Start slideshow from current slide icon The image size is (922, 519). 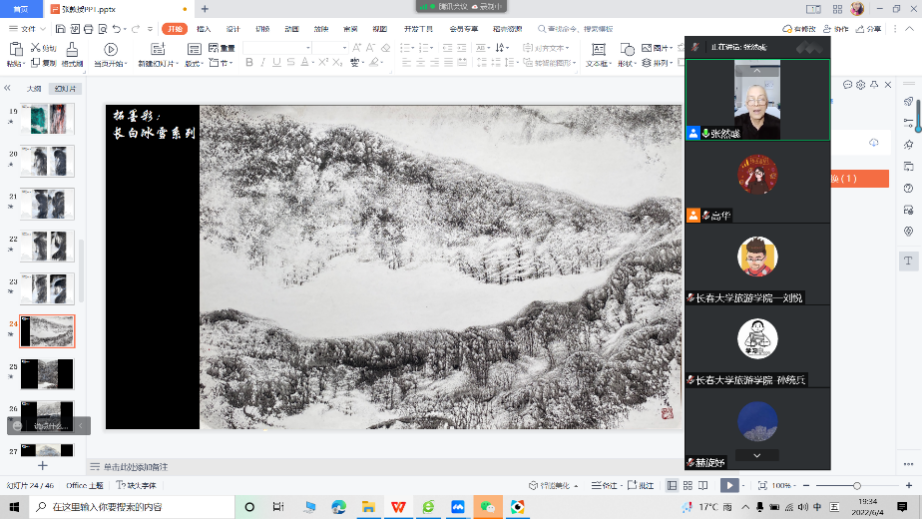(x=111, y=49)
